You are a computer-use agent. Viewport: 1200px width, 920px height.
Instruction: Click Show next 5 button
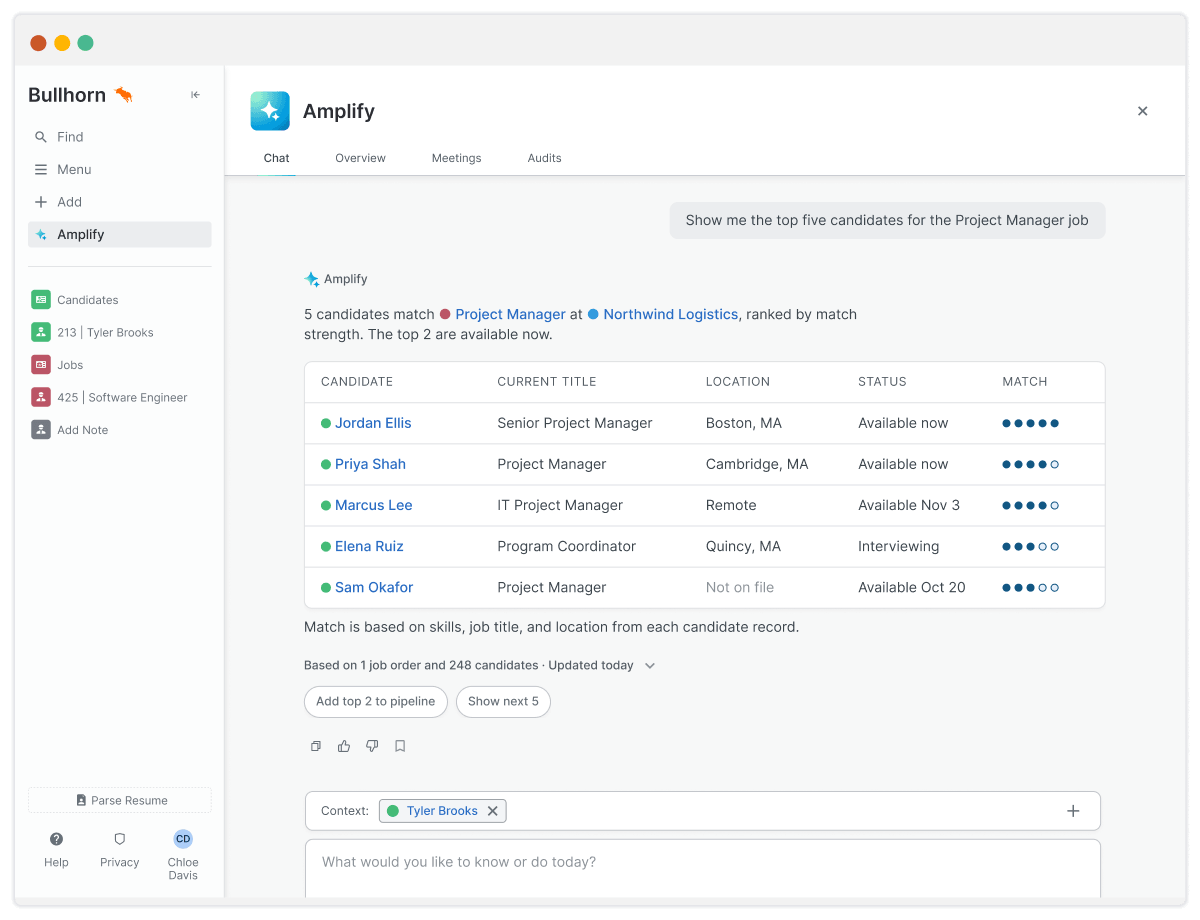point(503,701)
